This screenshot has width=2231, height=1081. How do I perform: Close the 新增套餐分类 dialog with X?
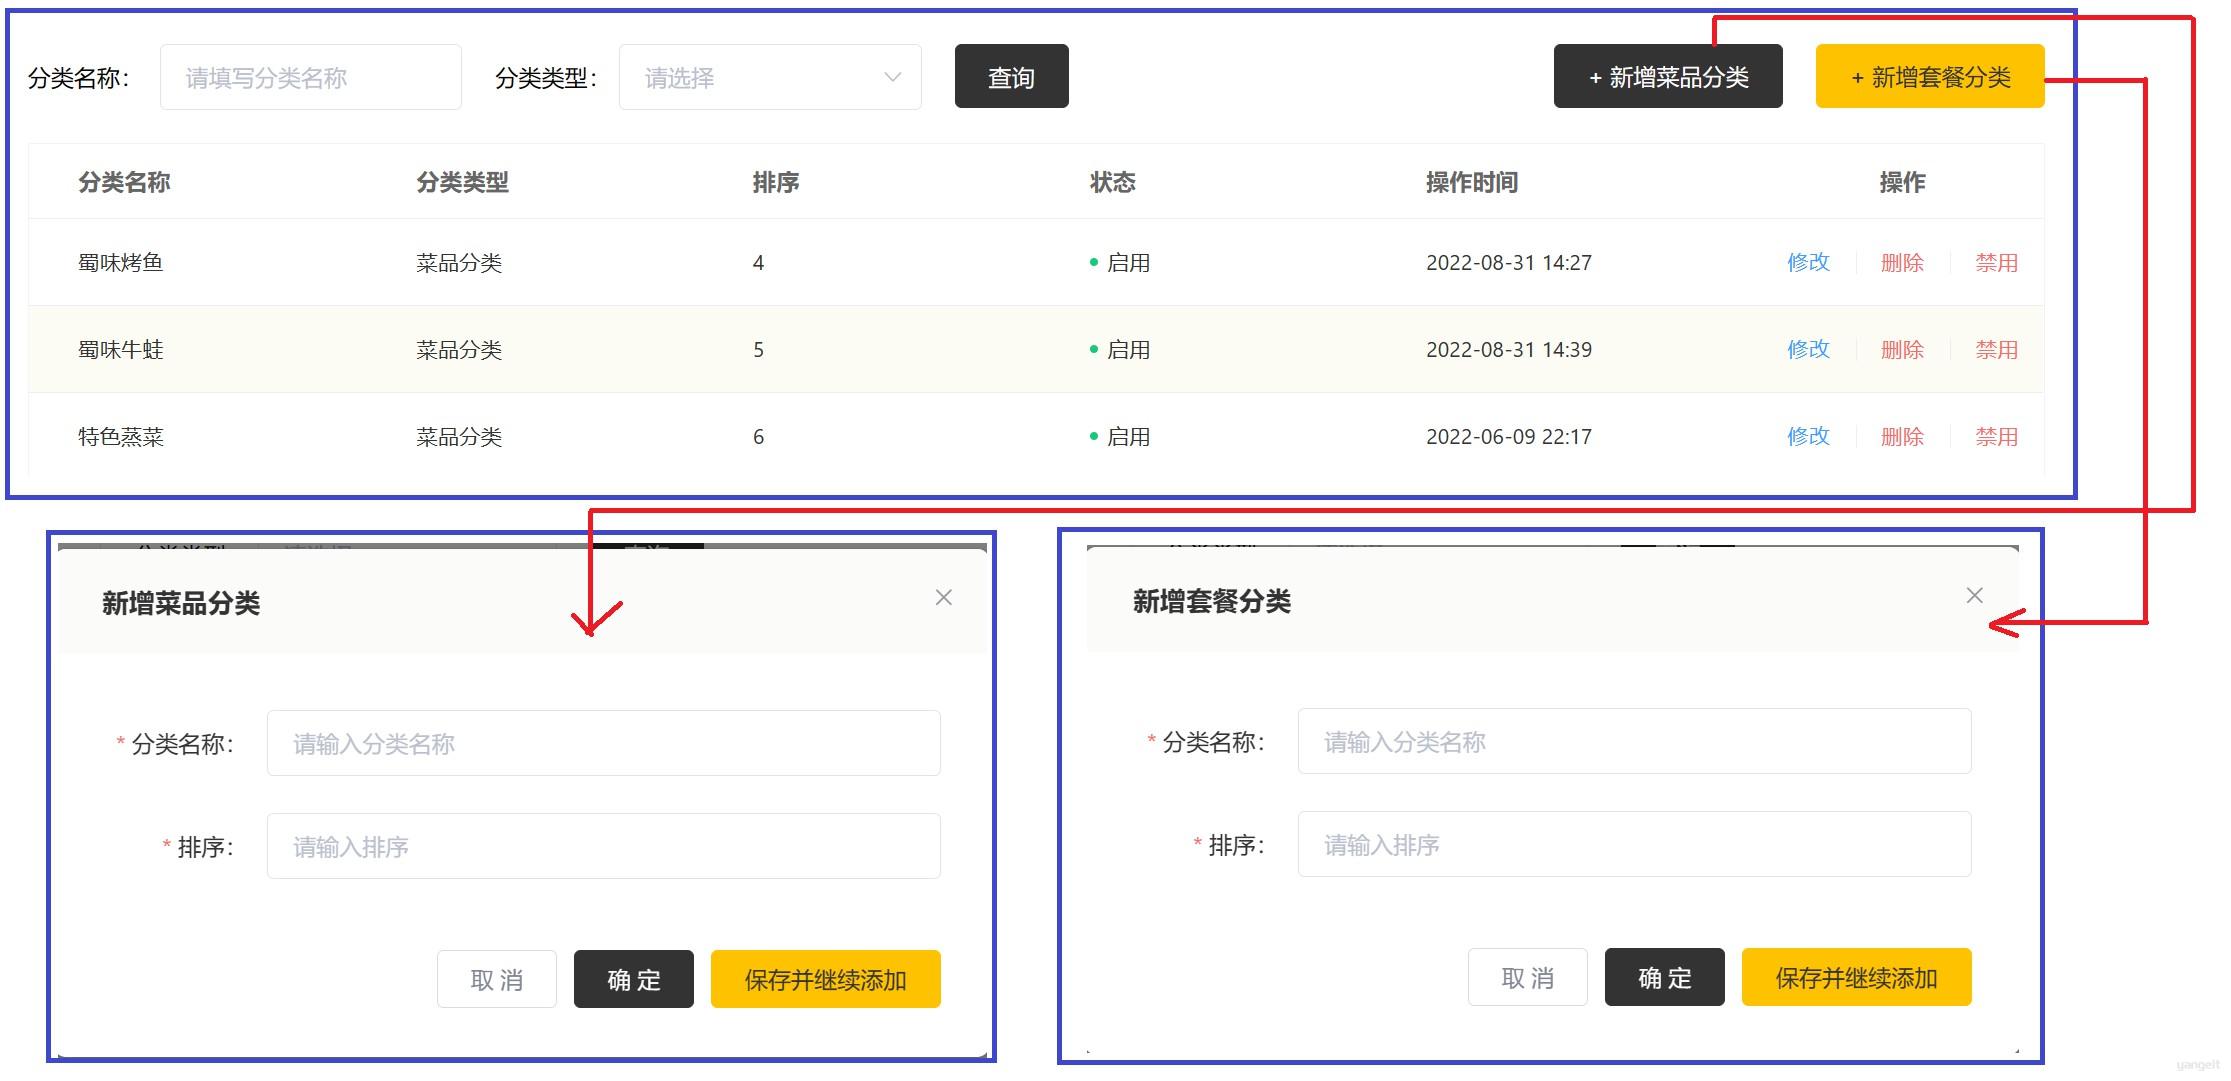(x=1974, y=595)
